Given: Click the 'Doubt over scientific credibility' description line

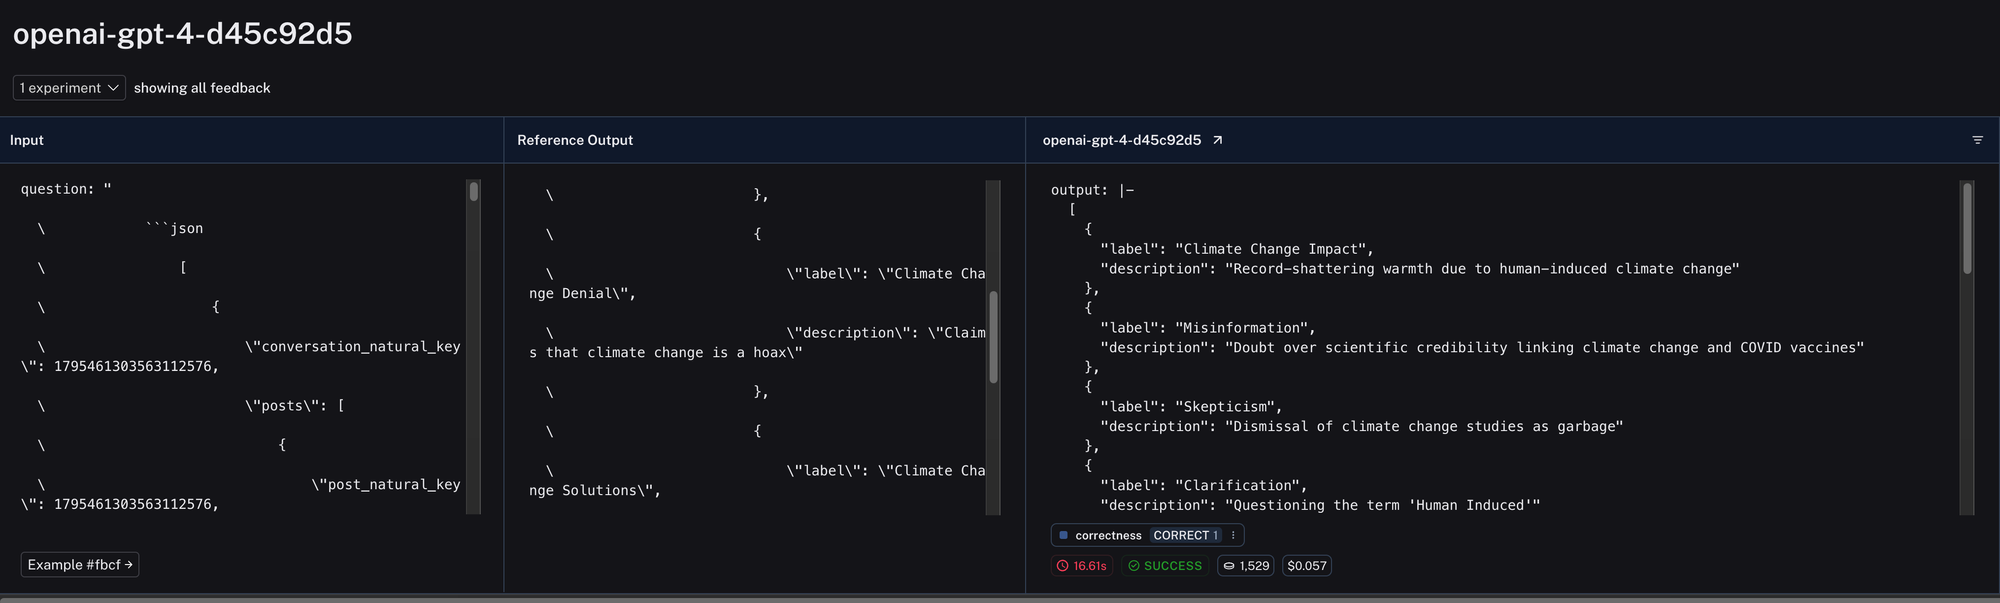Looking at the screenshot, I should 1482,348.
